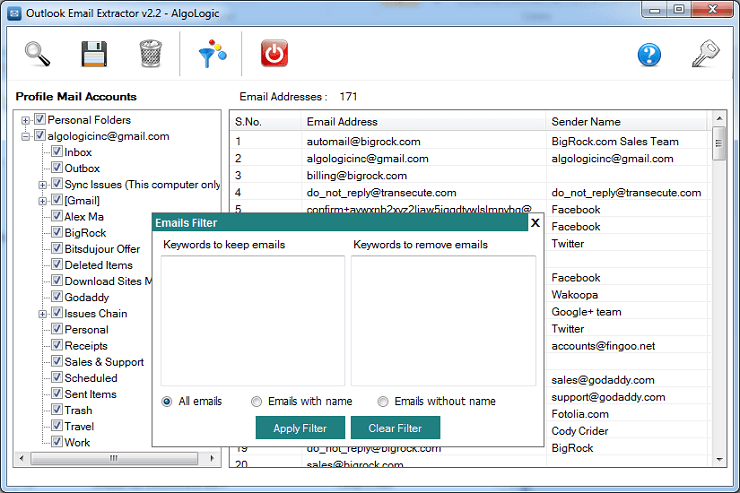The width and height of the screenshot is (740, 493).
Task: Uncheck the Outbox folder checkbox
Action: pyautogui.click(x=57, y=167)
